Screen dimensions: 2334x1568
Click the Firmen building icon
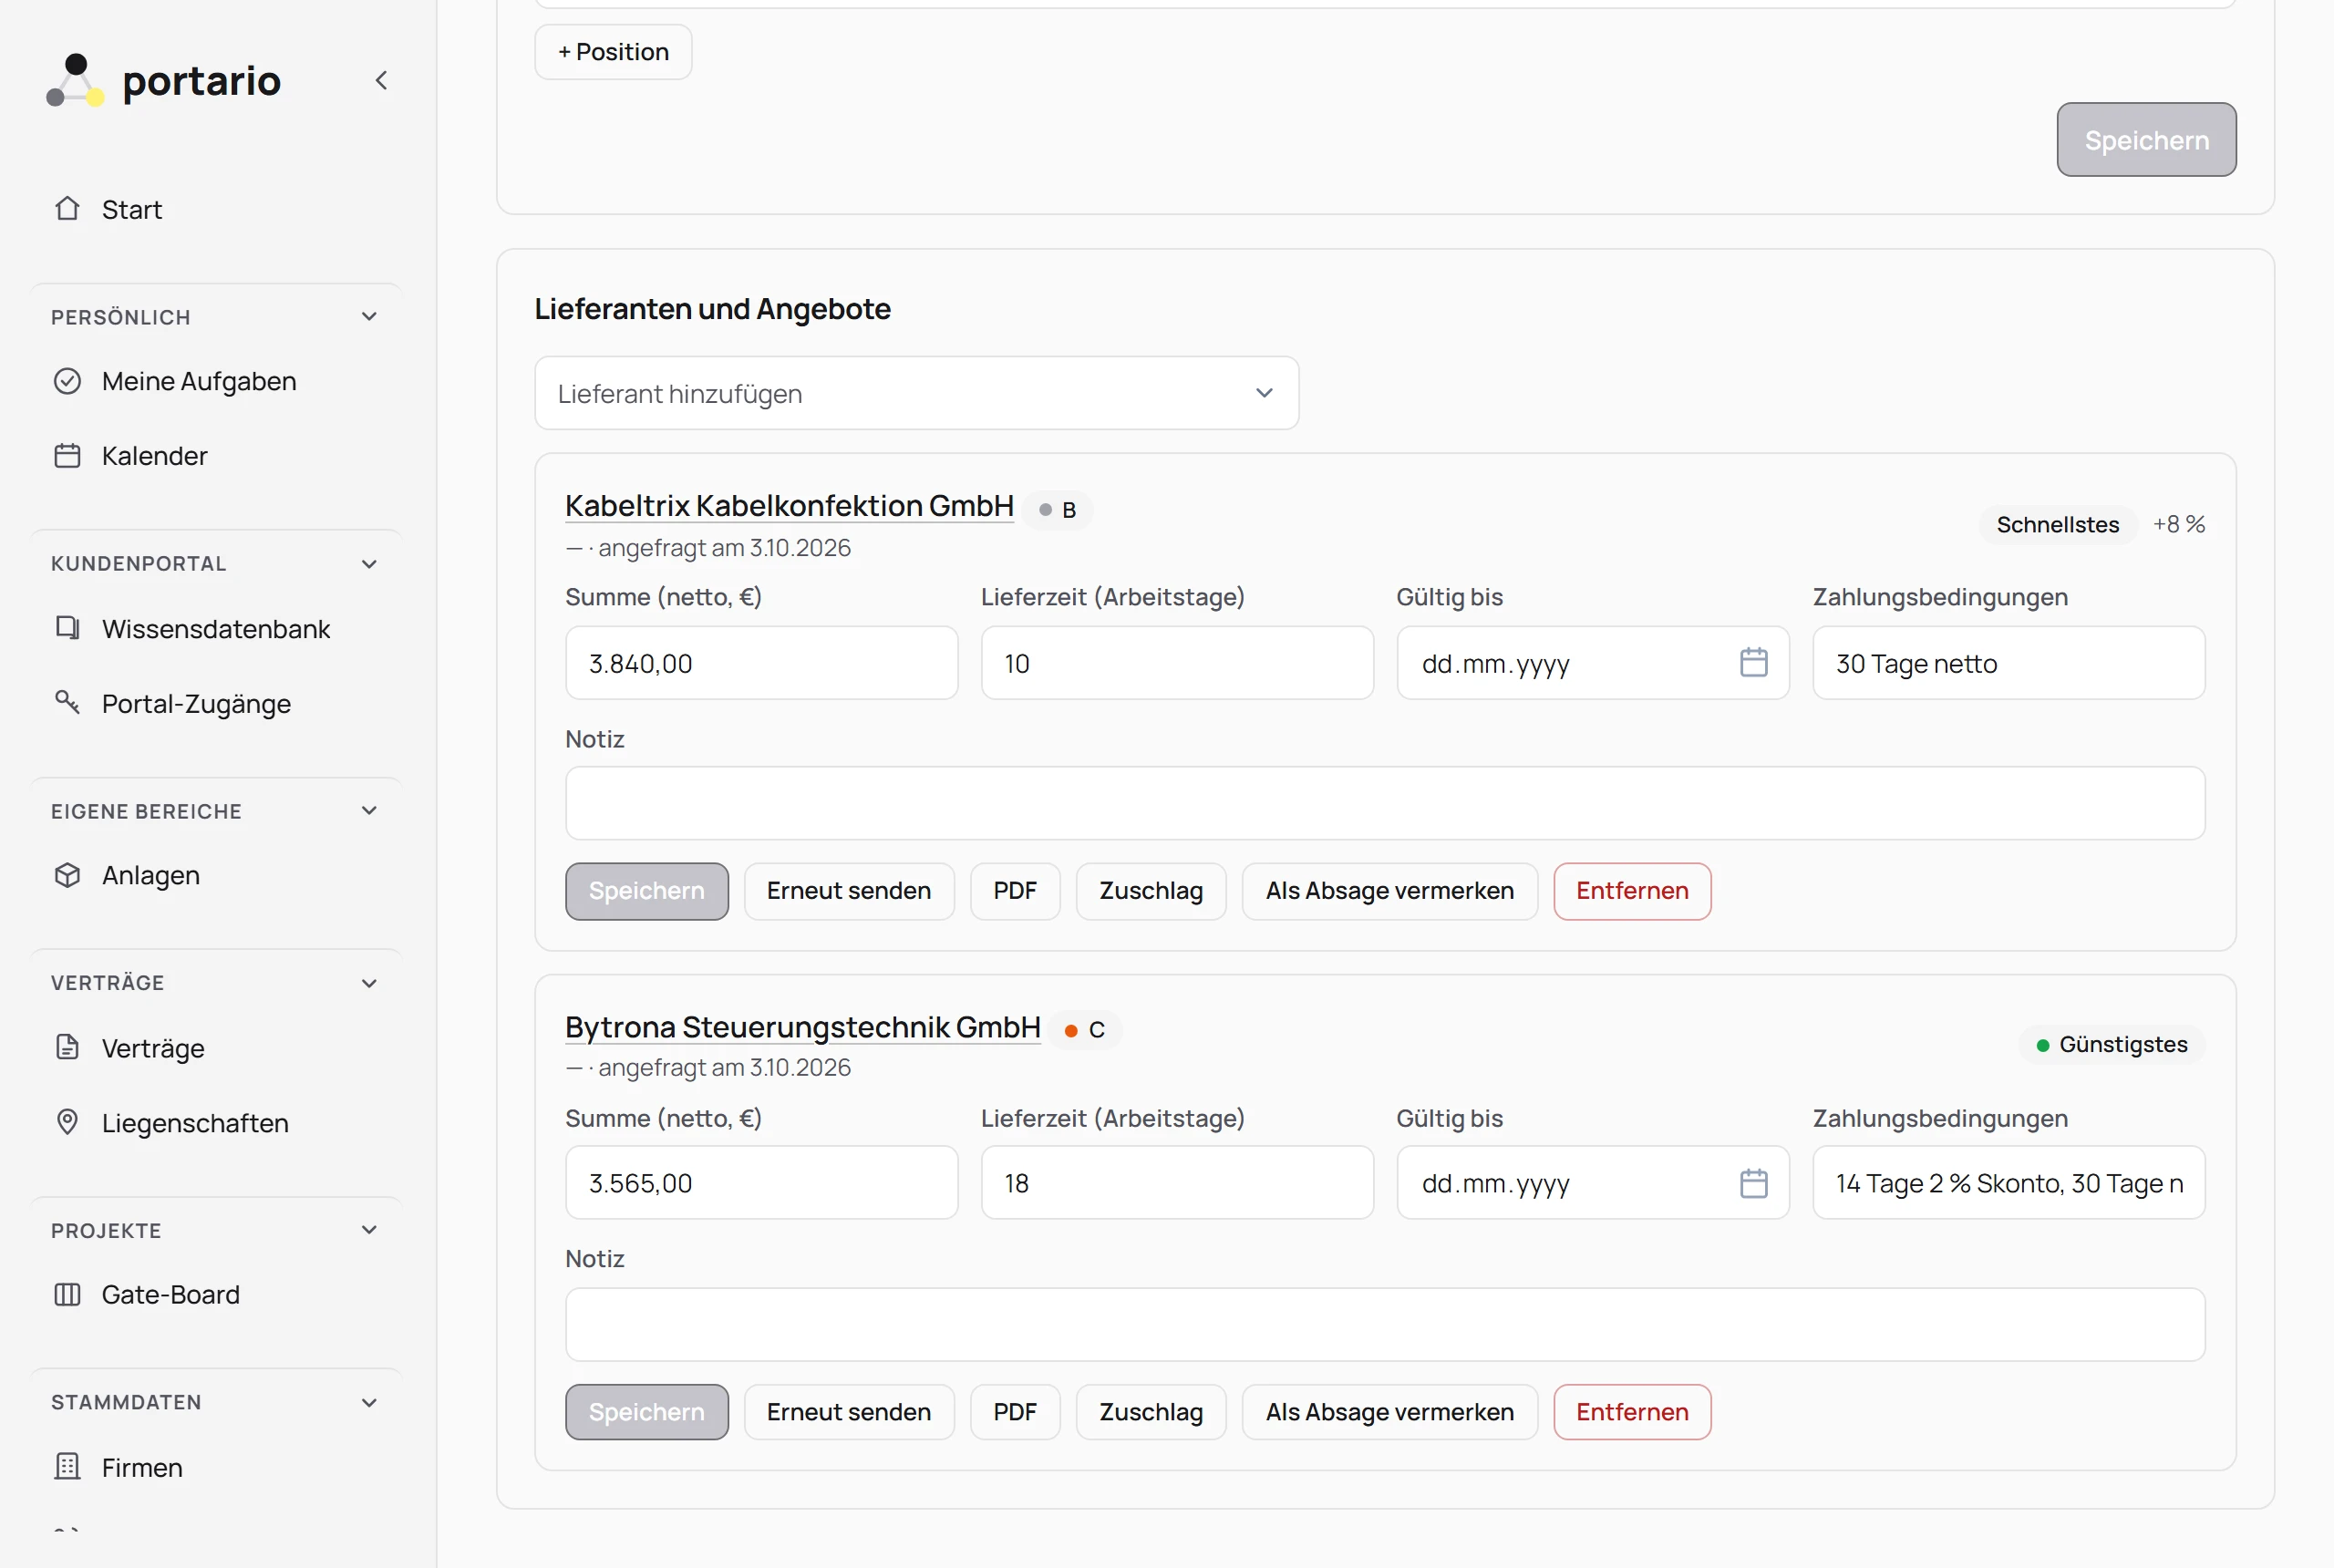click(67, 1467)
